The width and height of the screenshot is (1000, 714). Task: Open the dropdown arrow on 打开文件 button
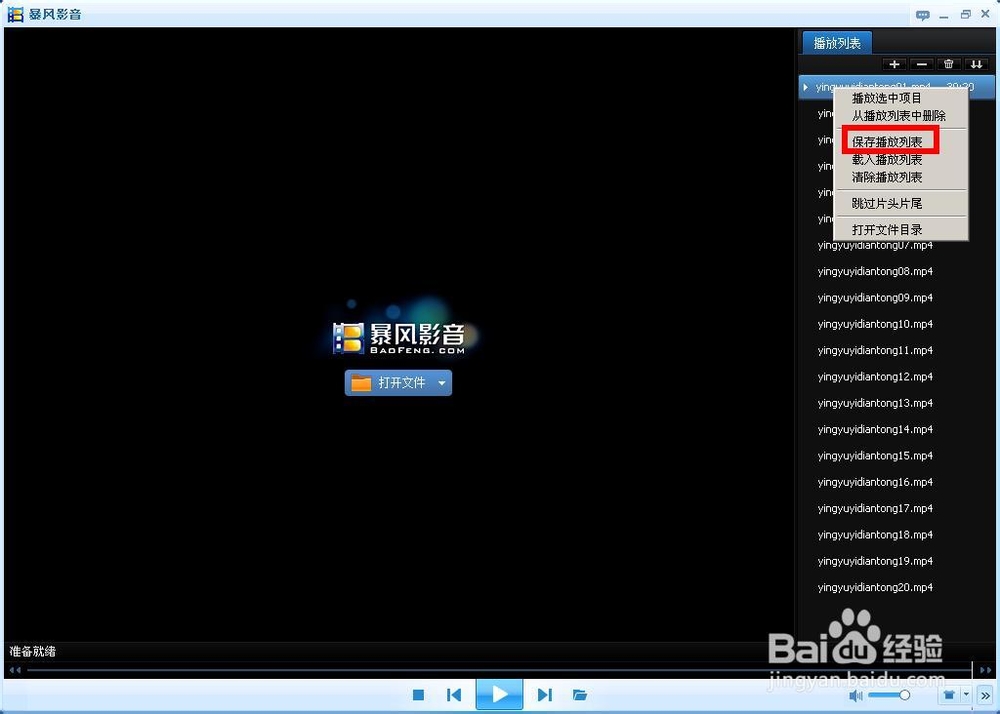[441, 383]
